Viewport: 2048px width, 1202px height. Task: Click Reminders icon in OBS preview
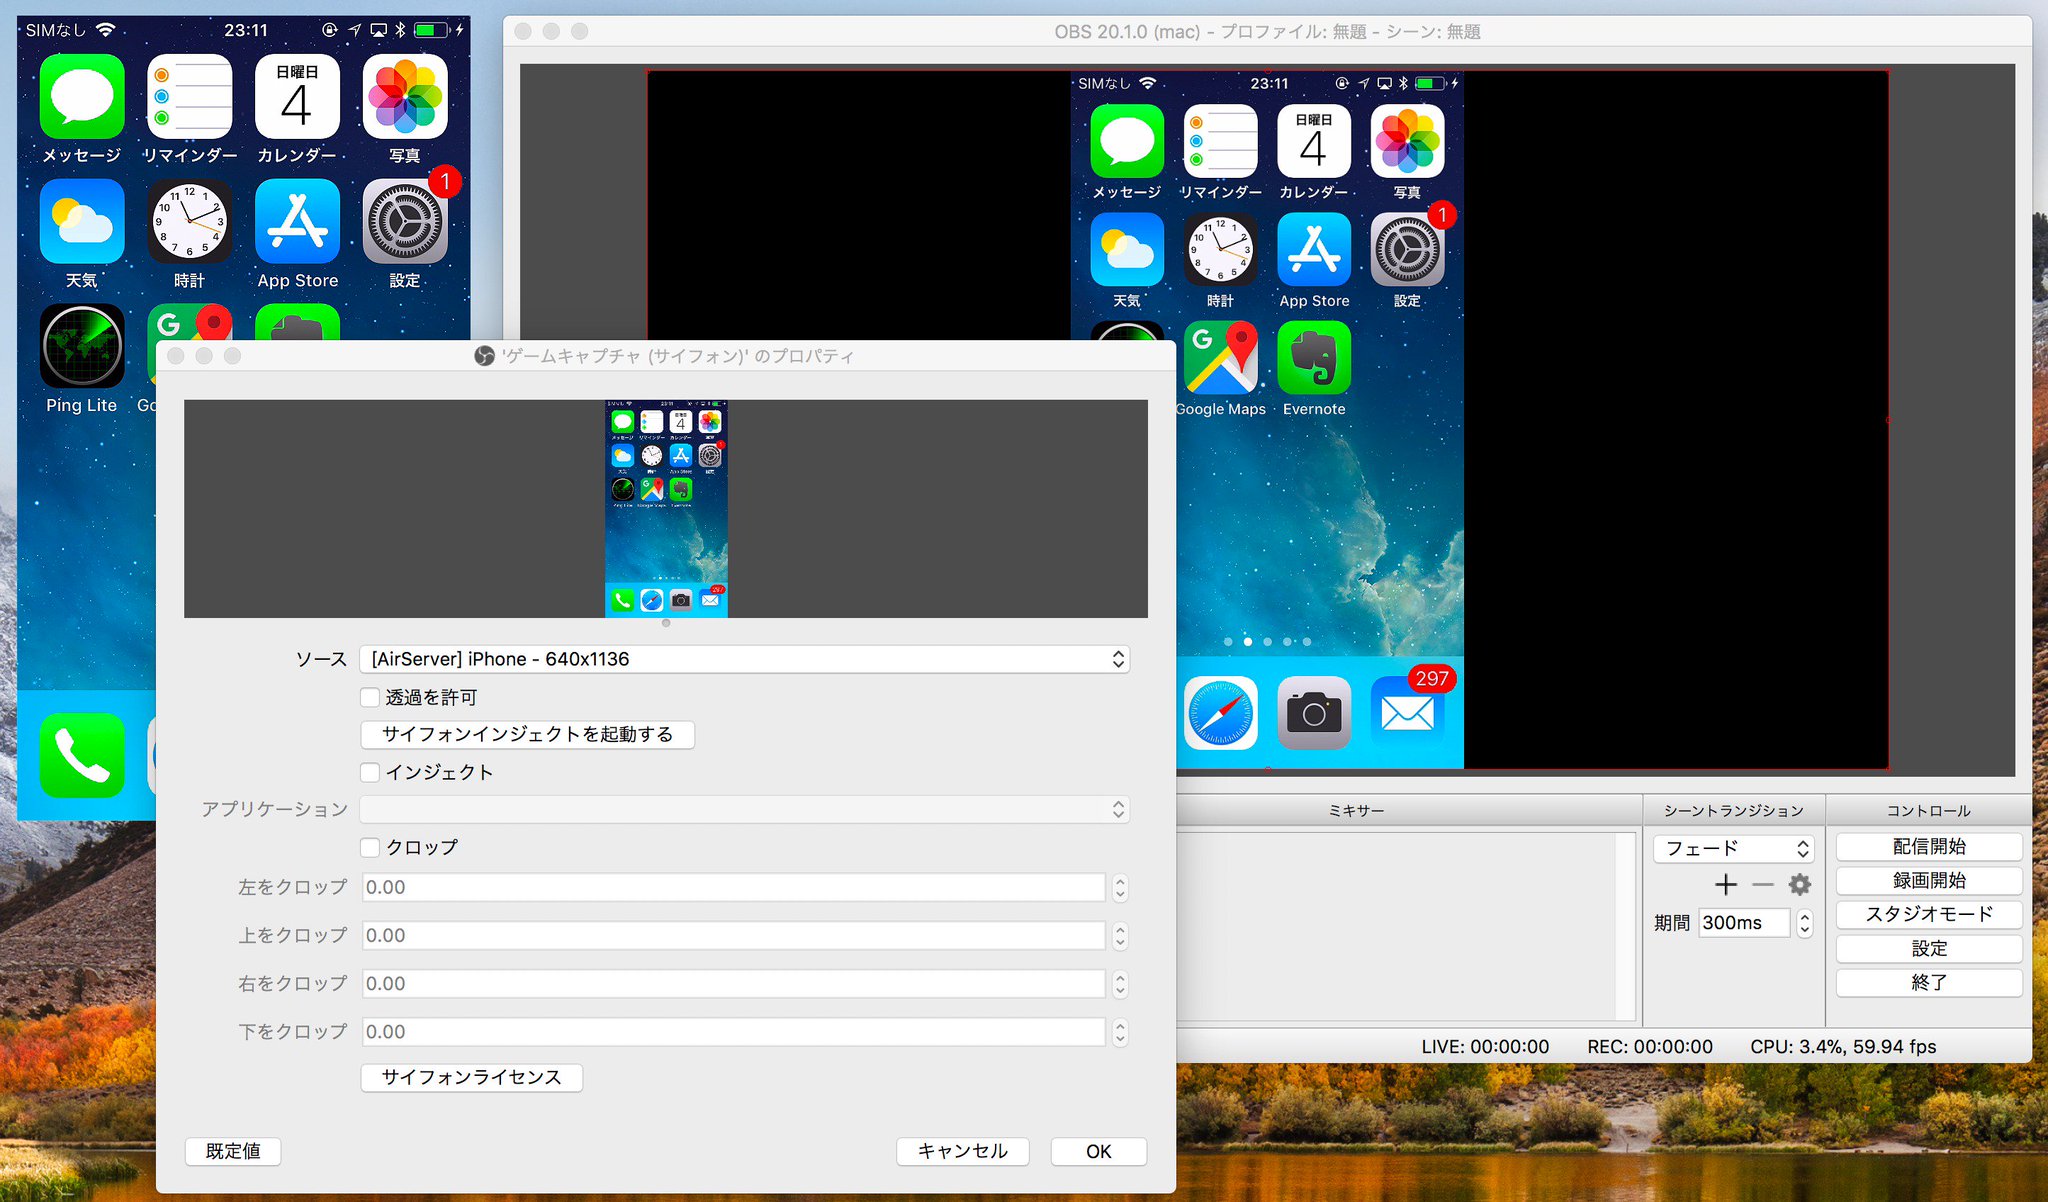(1220, 141)
